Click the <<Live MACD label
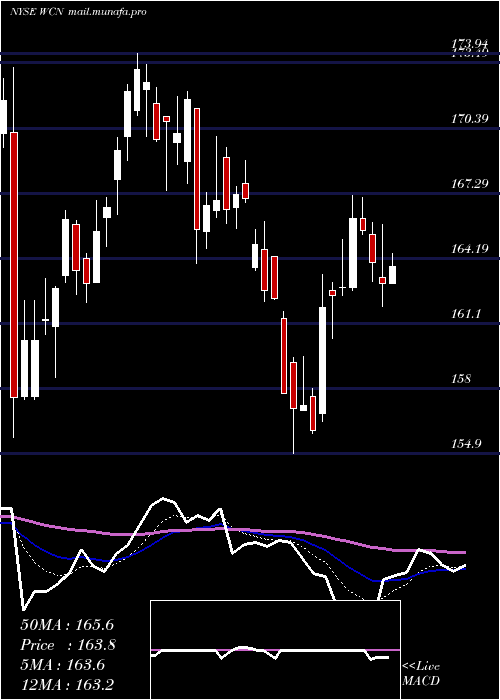 pos(421,673)
